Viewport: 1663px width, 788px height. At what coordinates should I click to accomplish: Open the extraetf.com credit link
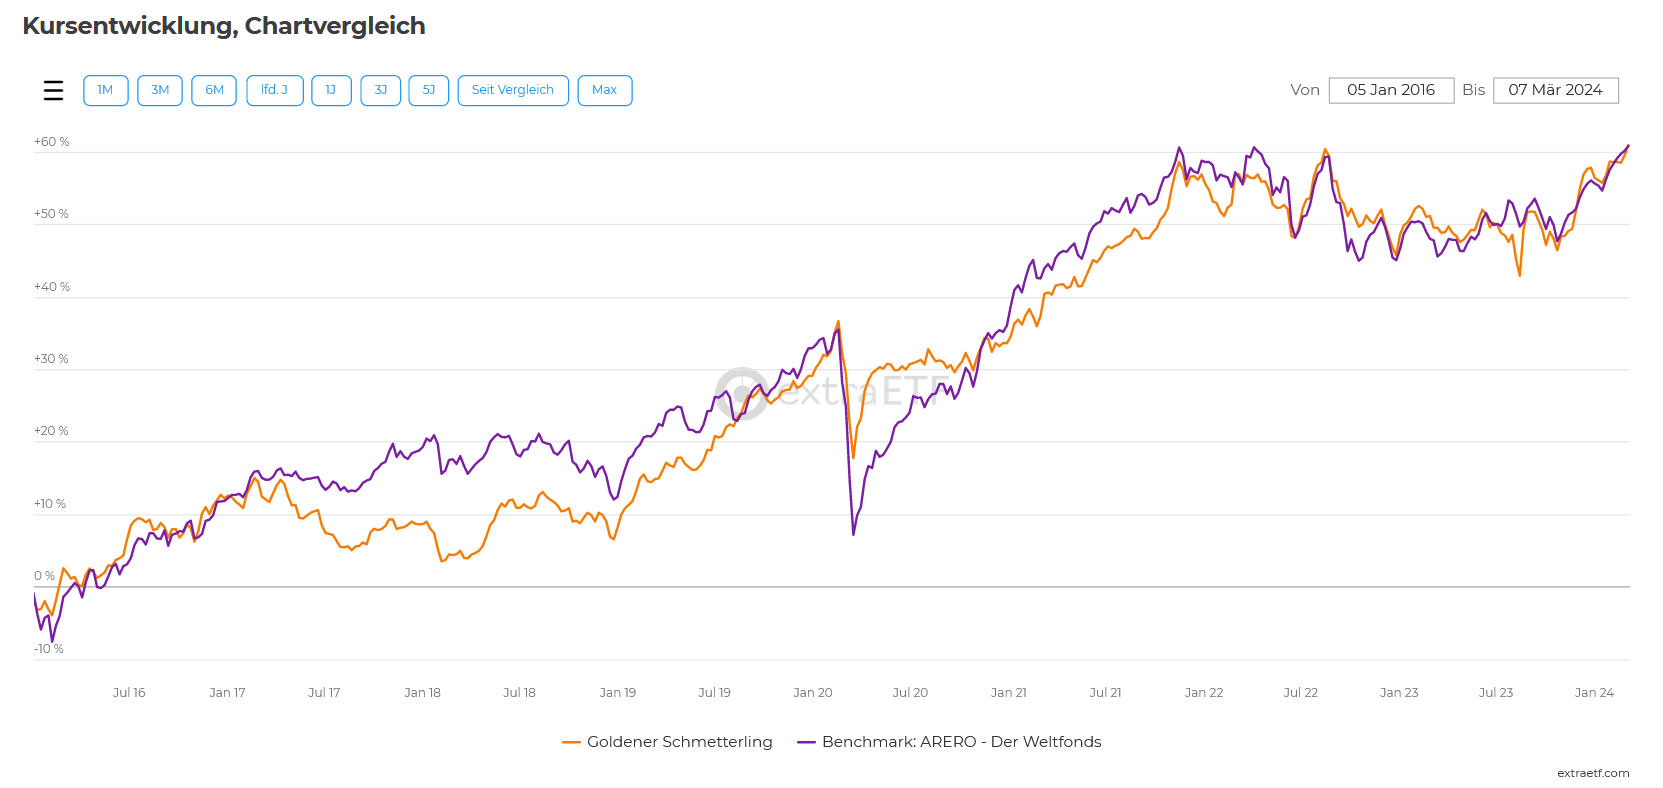[1592, 773]
